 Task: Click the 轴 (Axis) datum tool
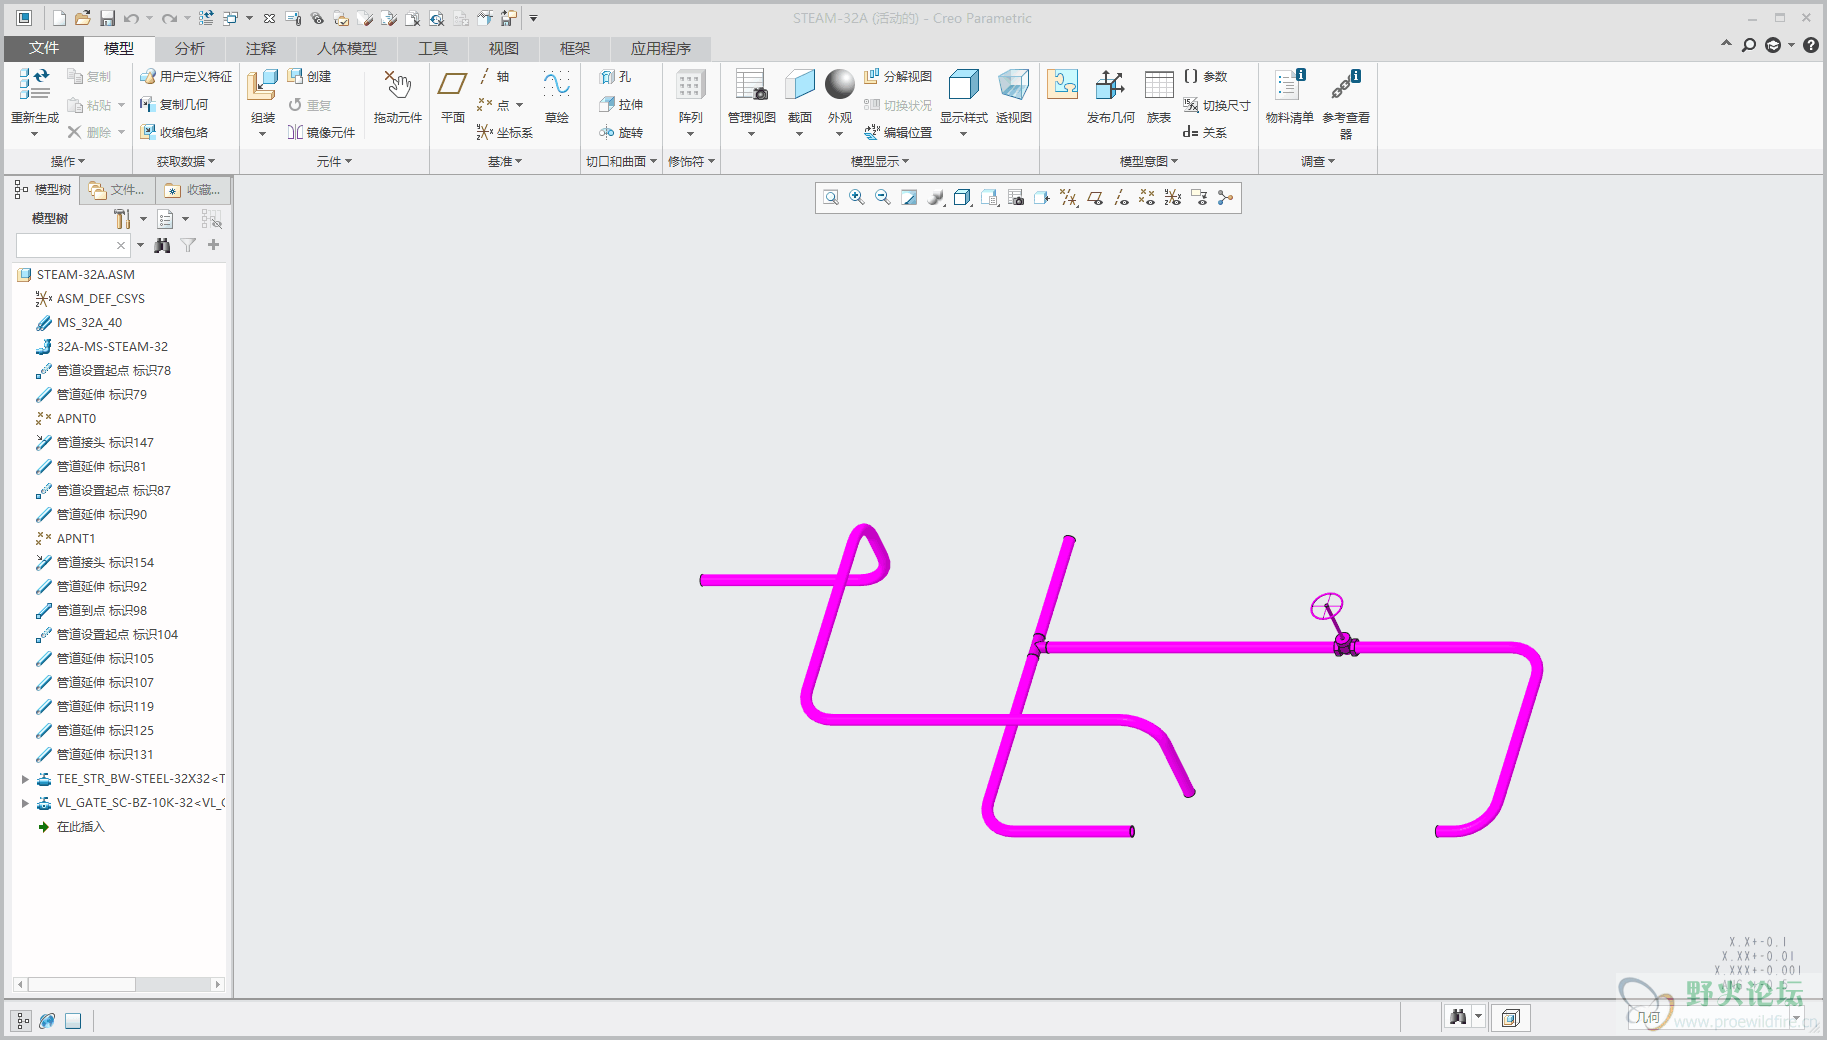(x=494, y=77)
